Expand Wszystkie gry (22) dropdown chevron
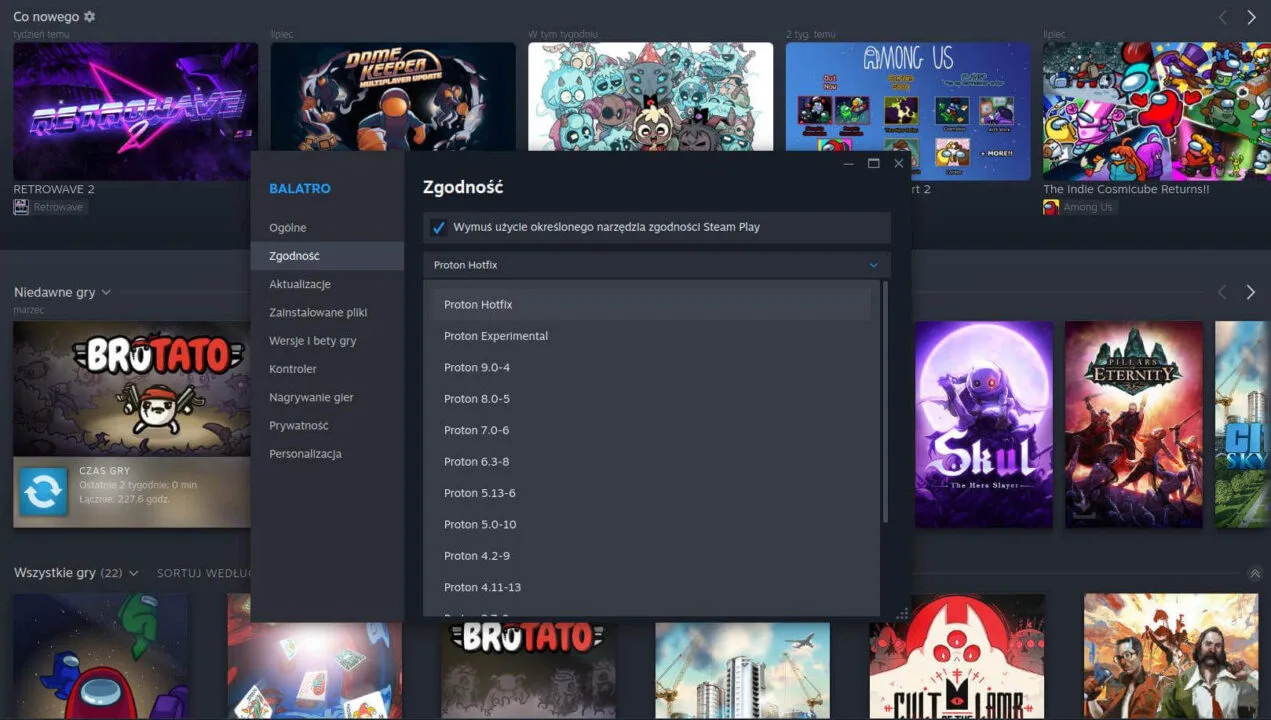1271x720 pixels. (x=134, y=573)
